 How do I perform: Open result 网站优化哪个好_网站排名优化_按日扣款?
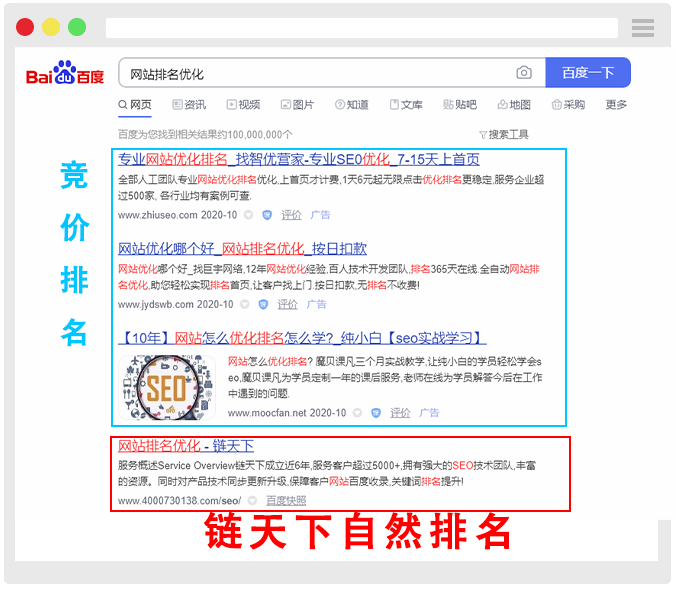coord(242,249)
